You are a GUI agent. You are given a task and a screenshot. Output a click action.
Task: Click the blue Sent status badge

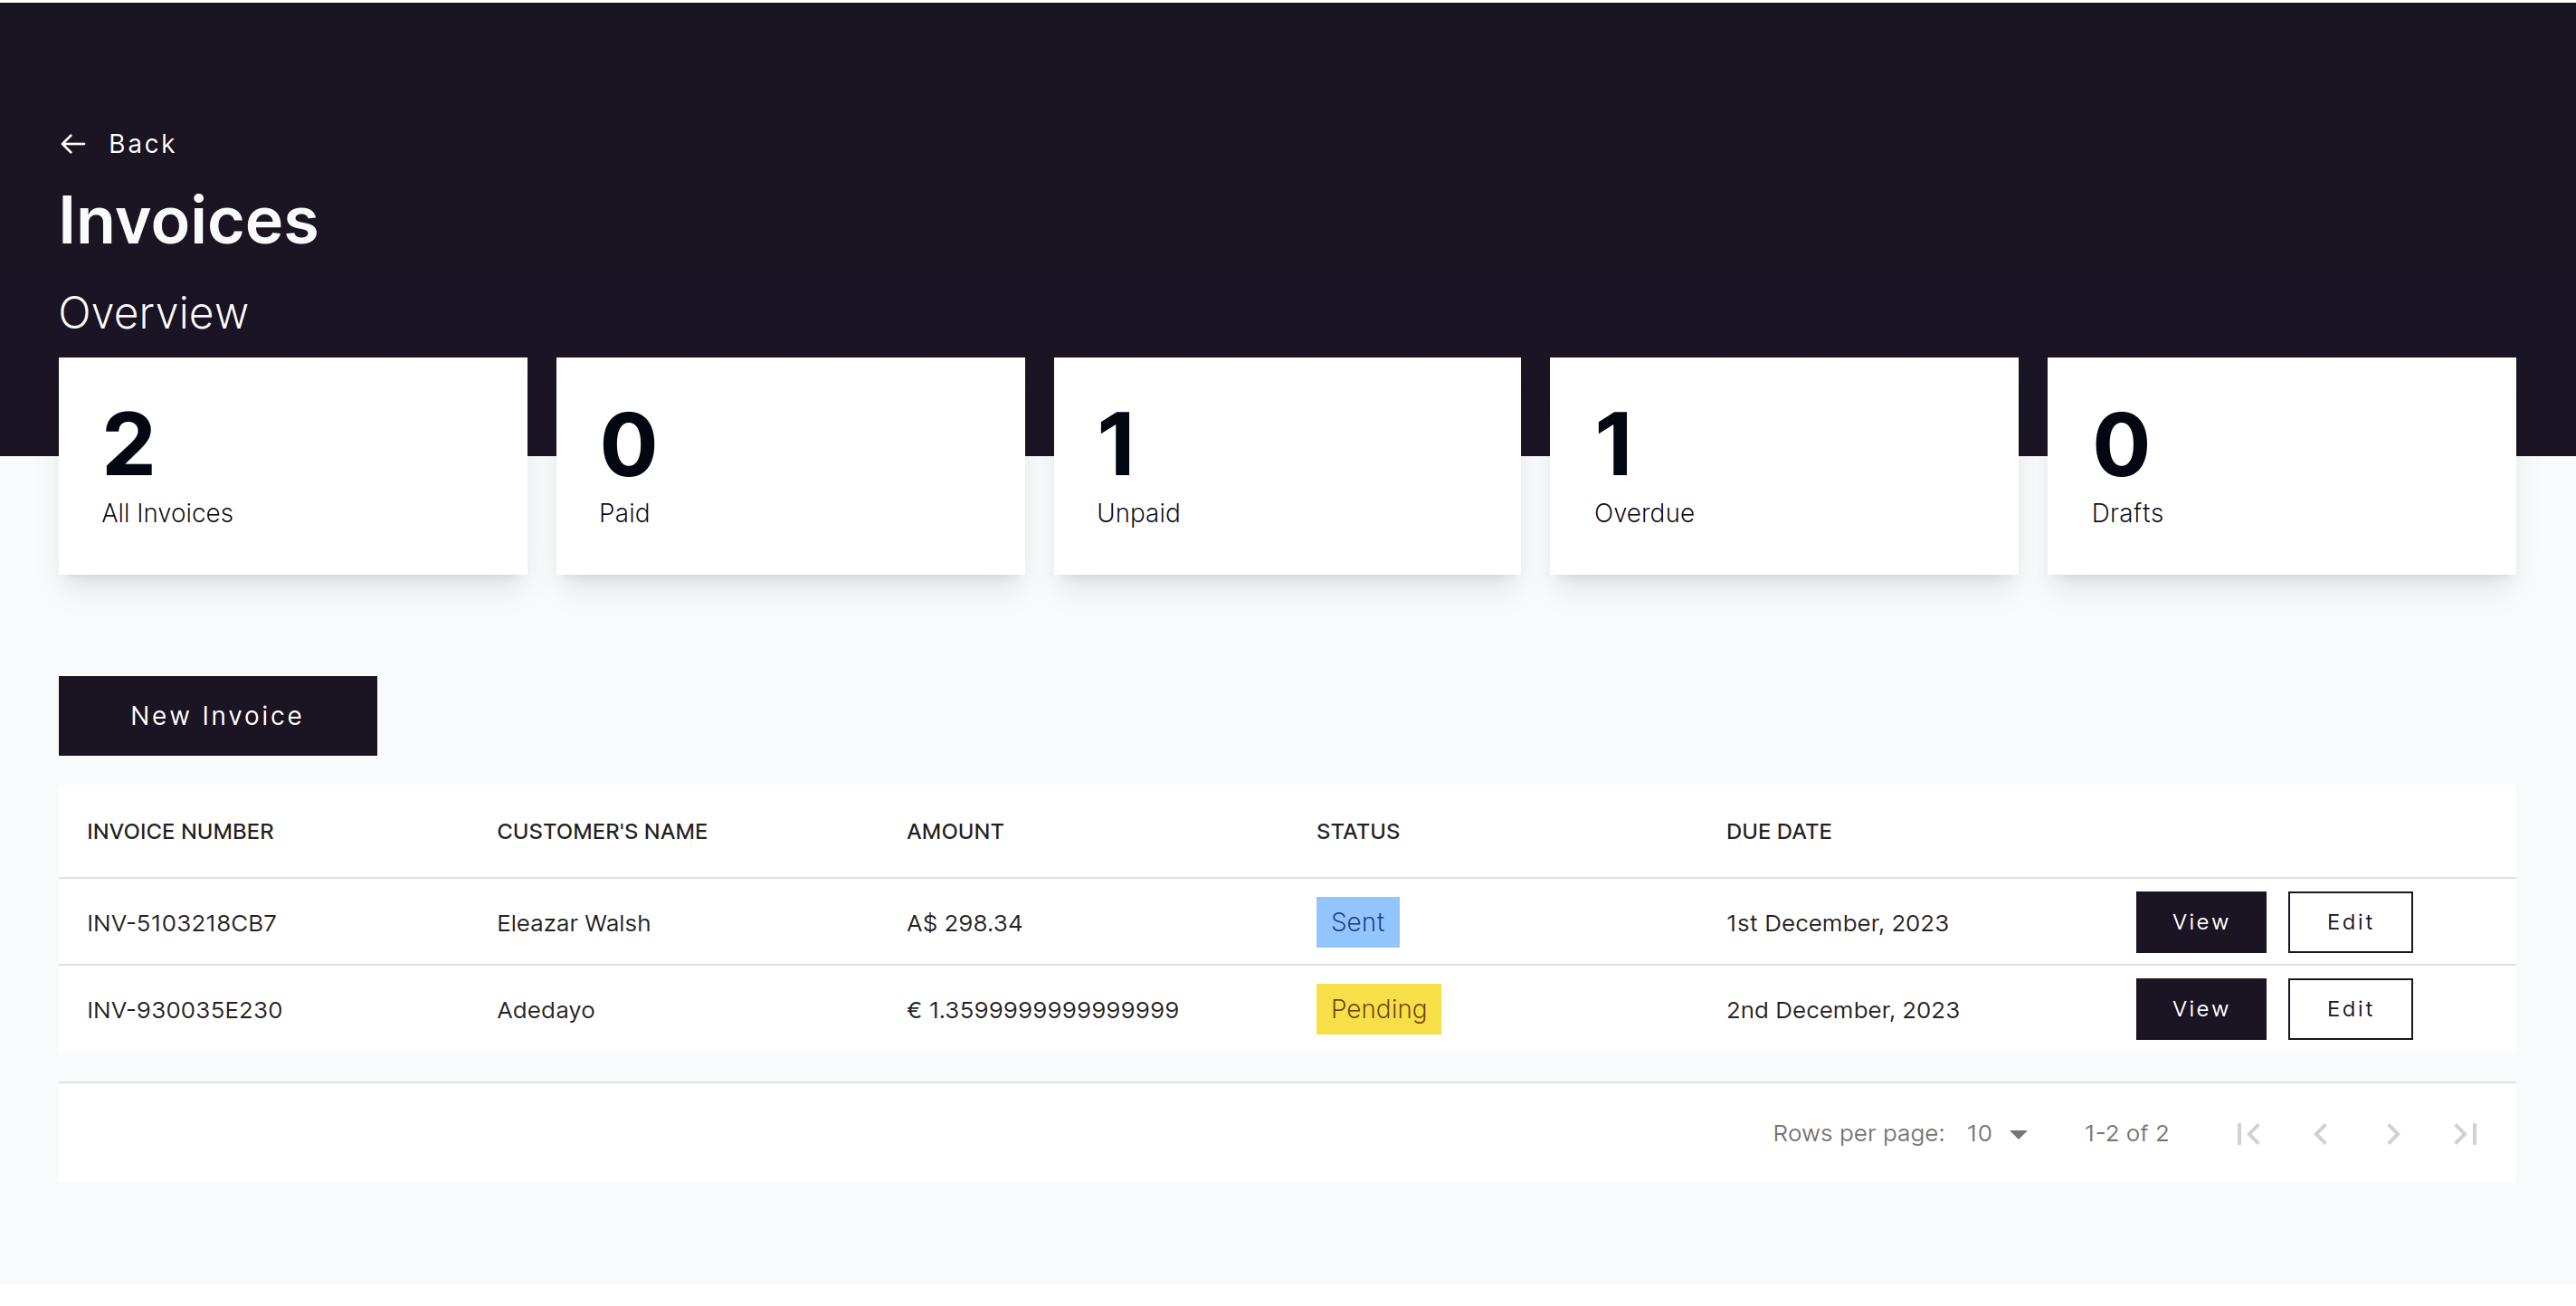tap(1356, 921)
